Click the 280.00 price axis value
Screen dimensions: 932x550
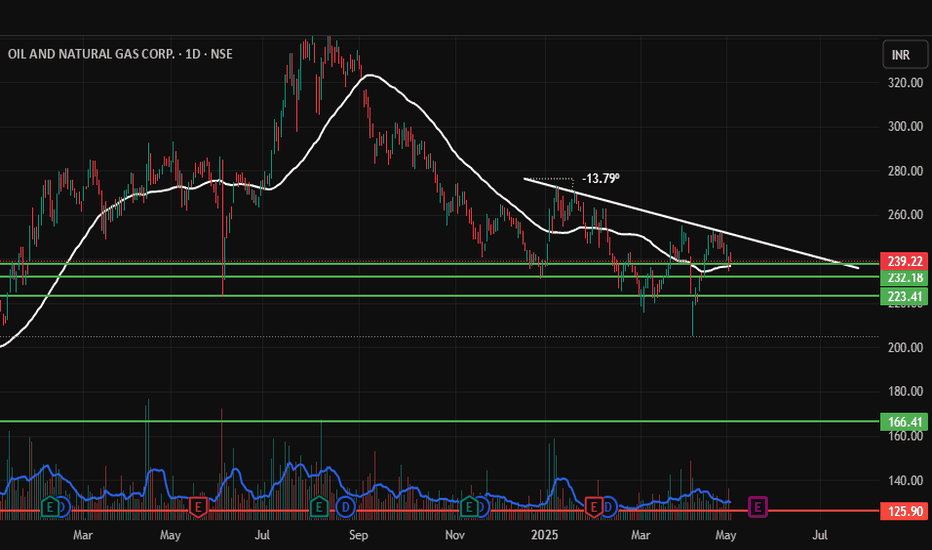(x=905, y=171)
